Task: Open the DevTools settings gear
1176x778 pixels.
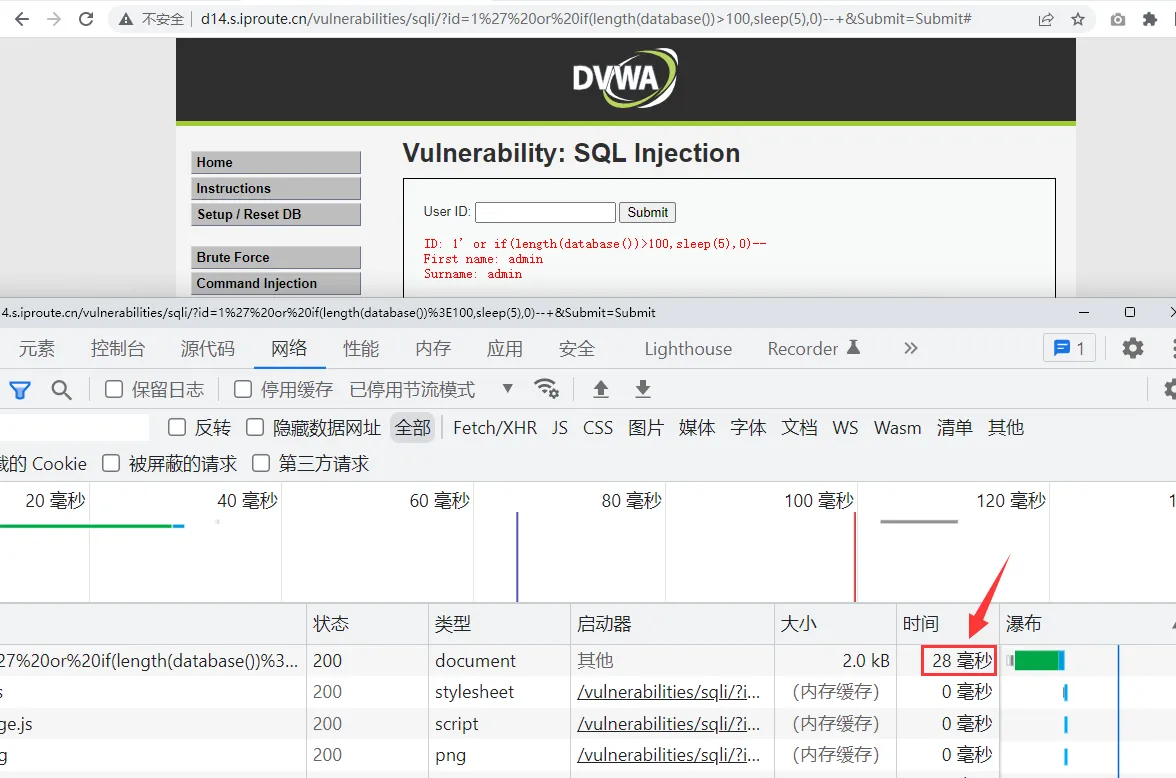Action: [1132, 348]
